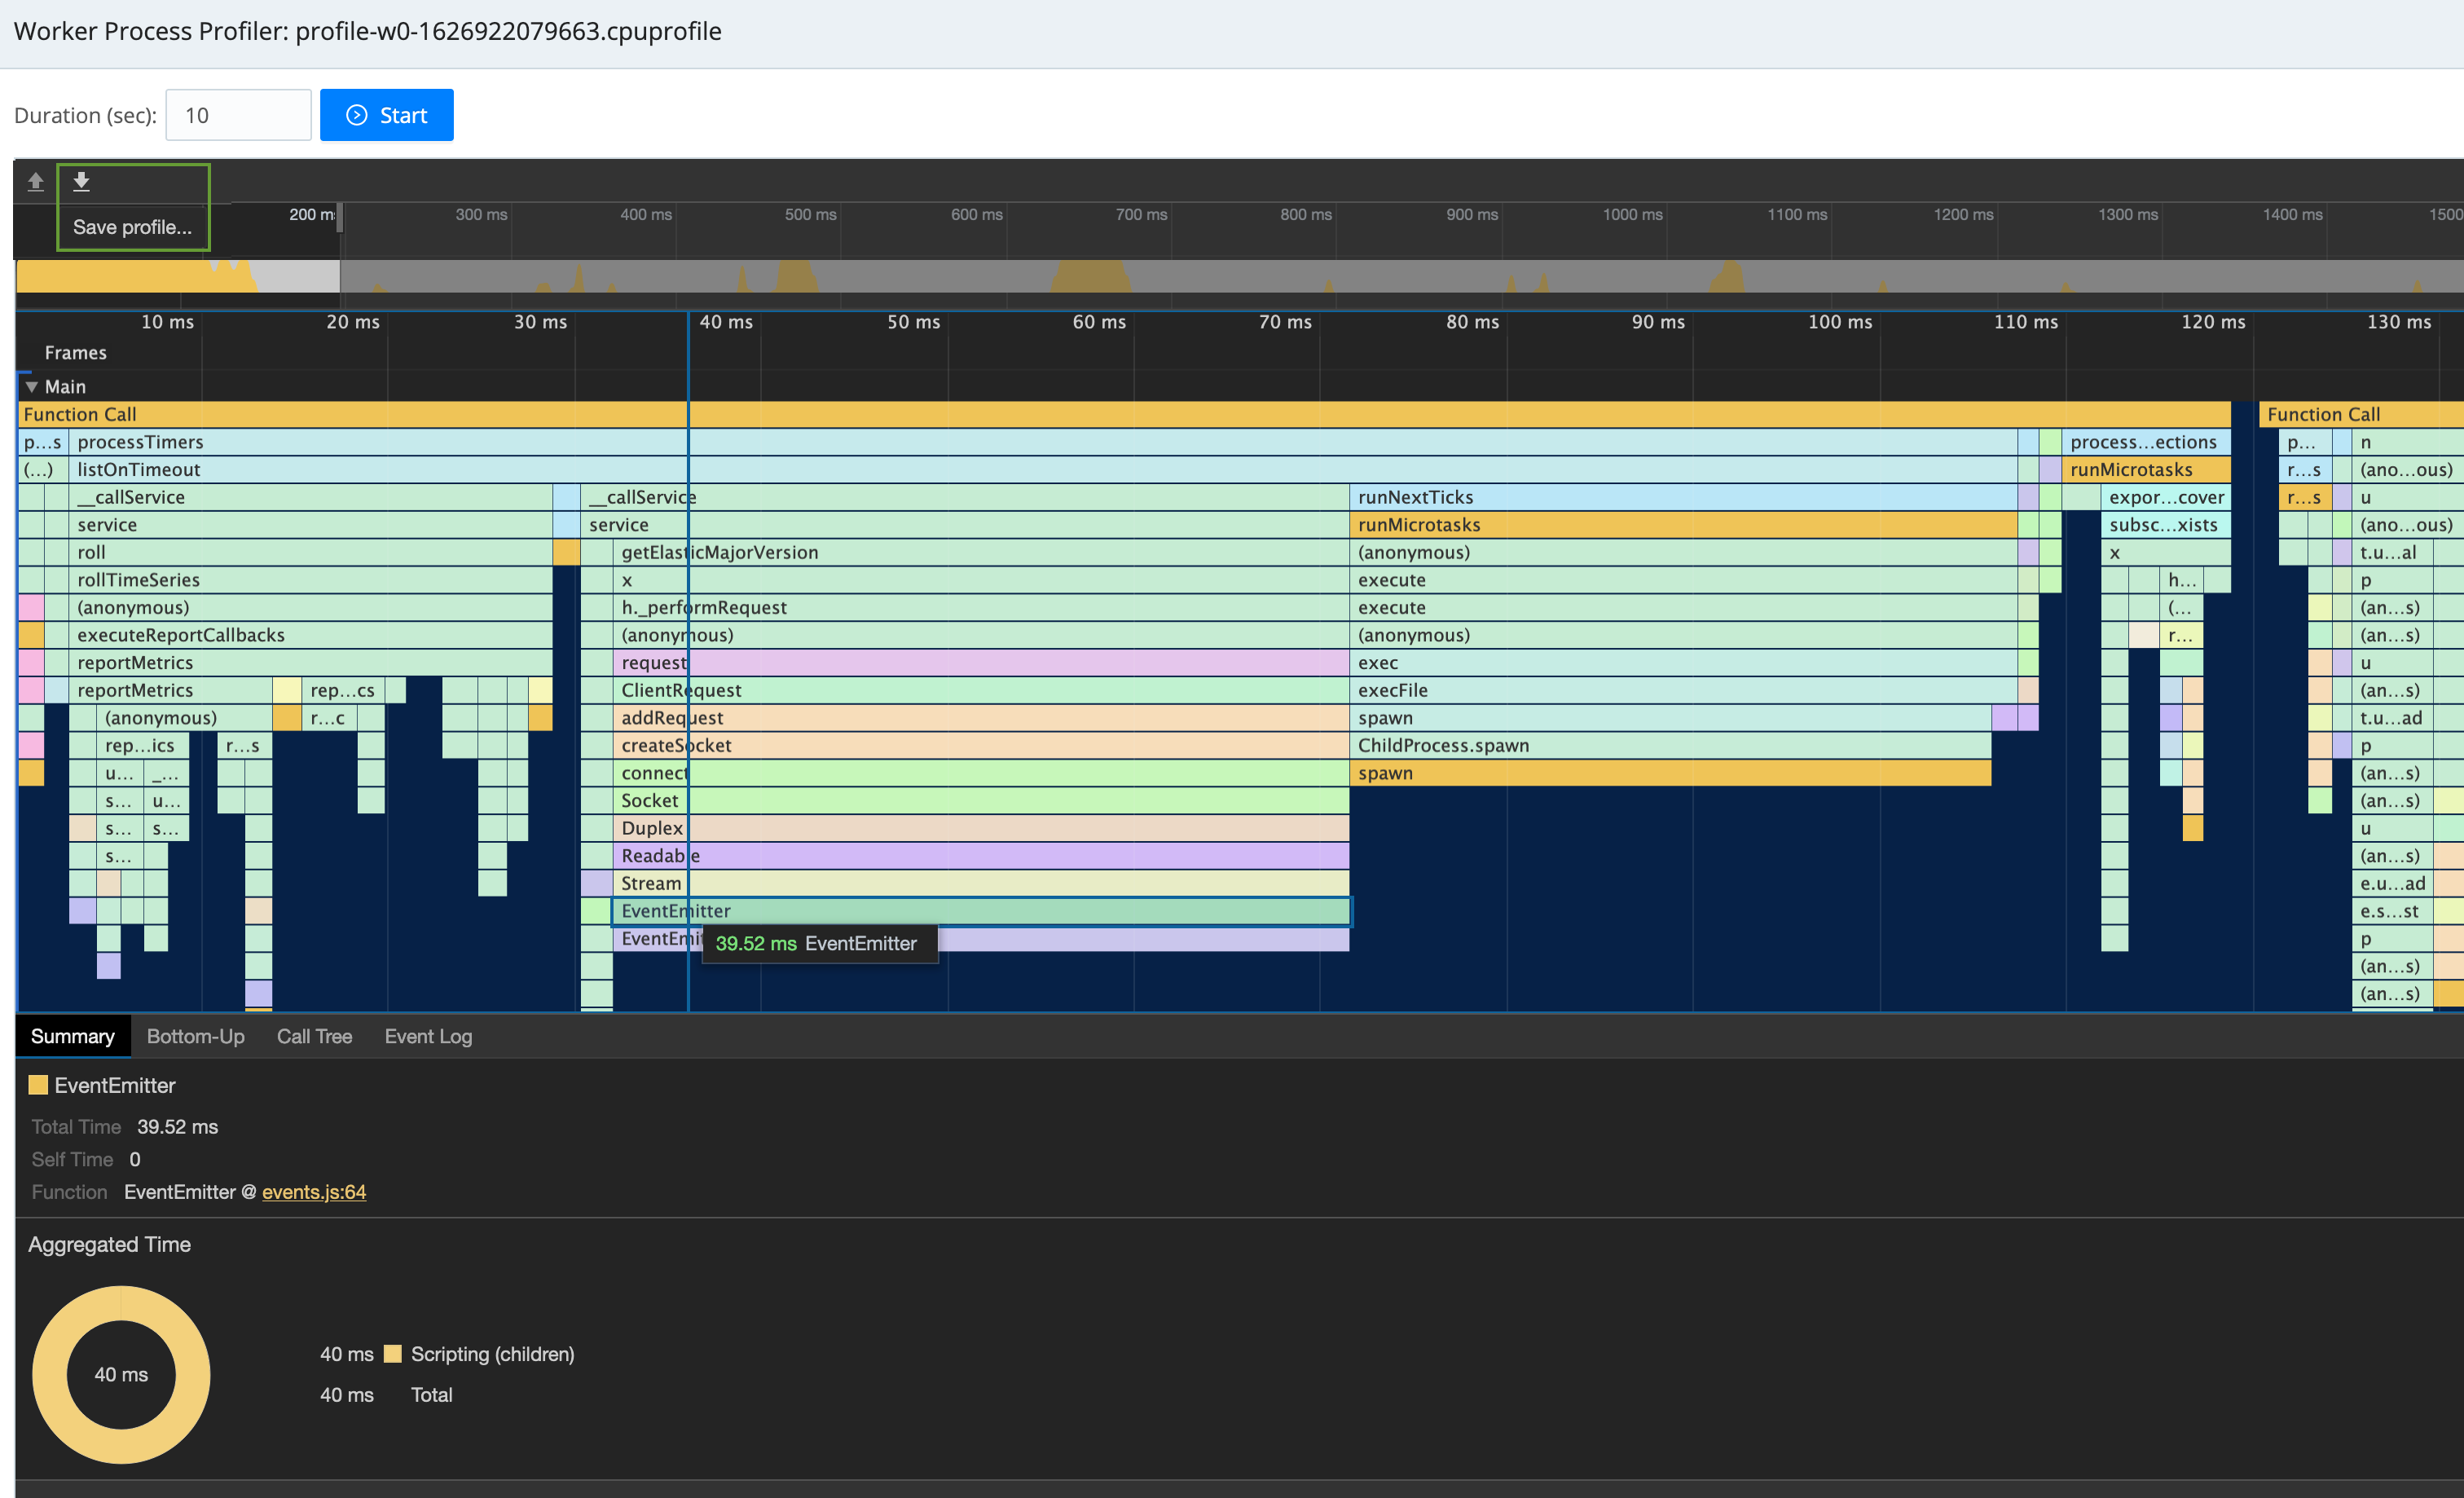Open the Call Tree tab
2464x1498 pixels.
point(314,1036)
